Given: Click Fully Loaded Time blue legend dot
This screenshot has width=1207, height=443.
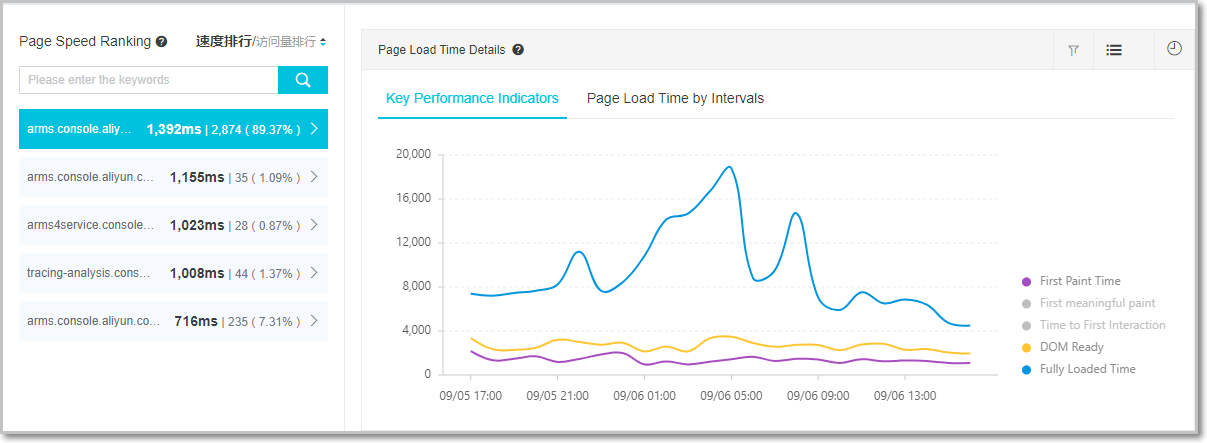Looking at the screenshot, I should (1026, 369).
